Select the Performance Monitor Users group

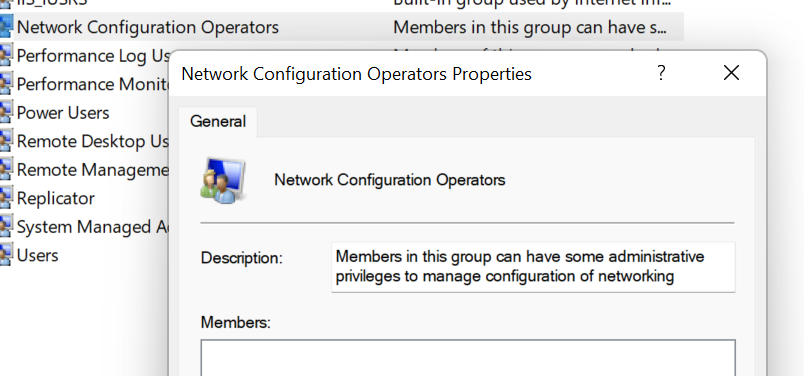coord(93,84)
